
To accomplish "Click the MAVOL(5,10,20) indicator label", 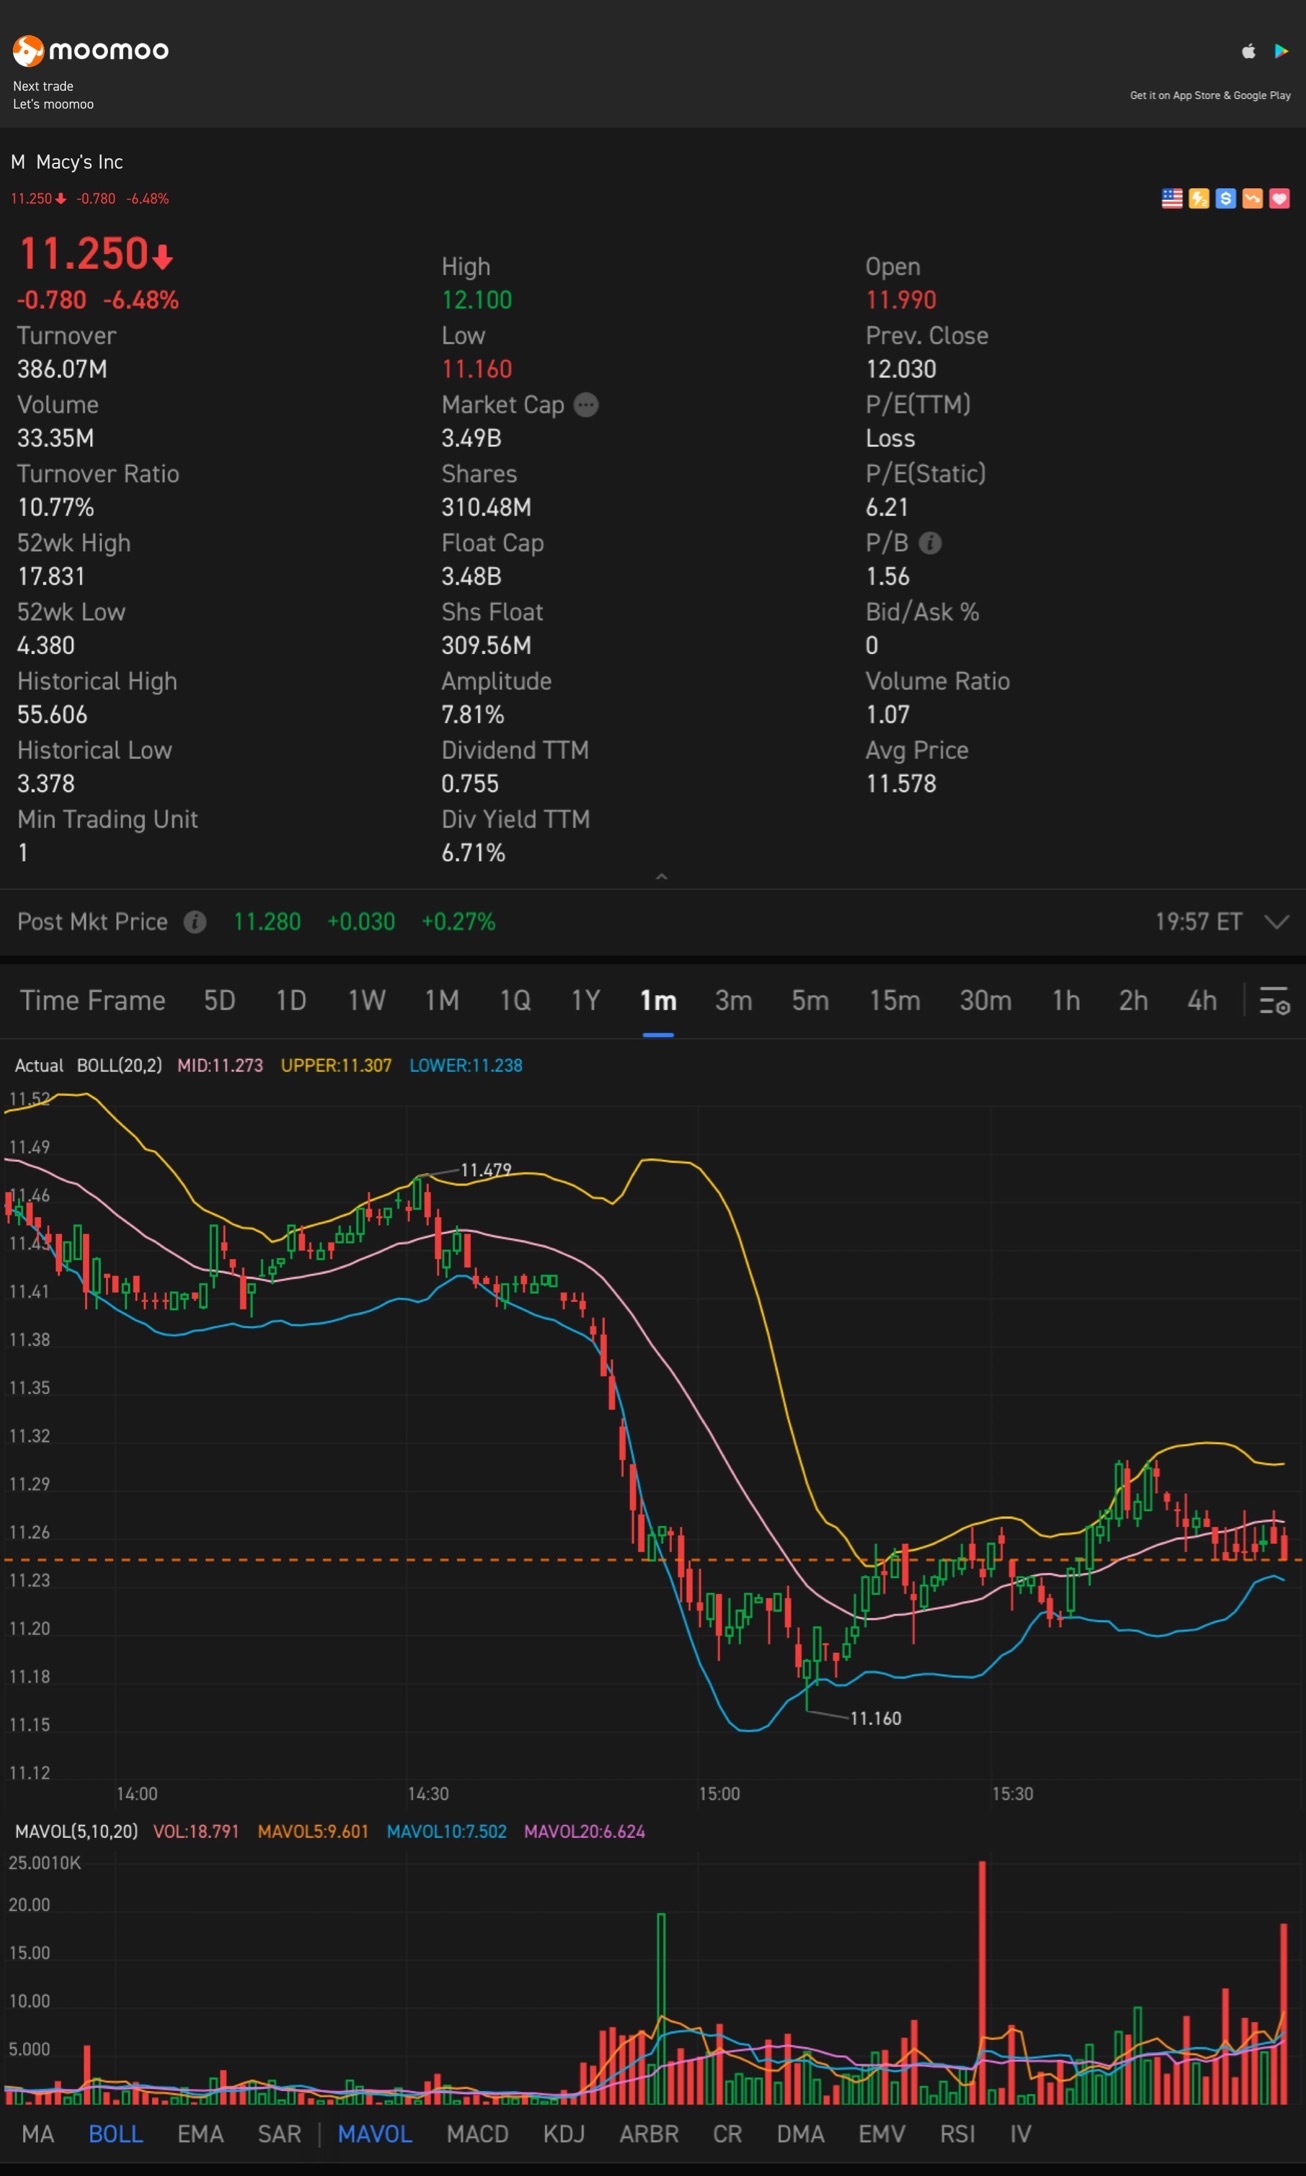I will pos(76,1832).
